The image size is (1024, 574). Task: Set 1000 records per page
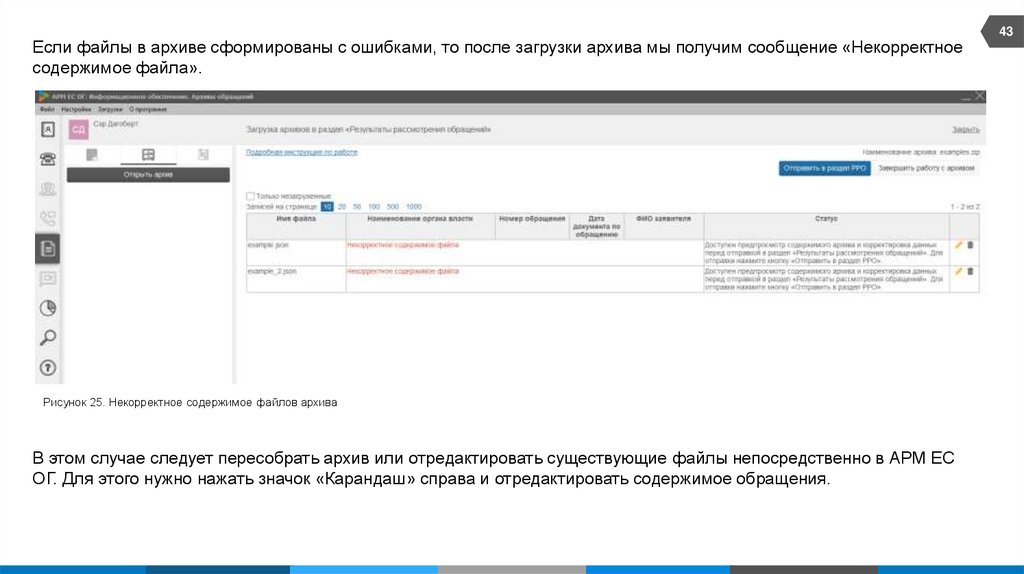pyautogui.click(x=414, y=206)
